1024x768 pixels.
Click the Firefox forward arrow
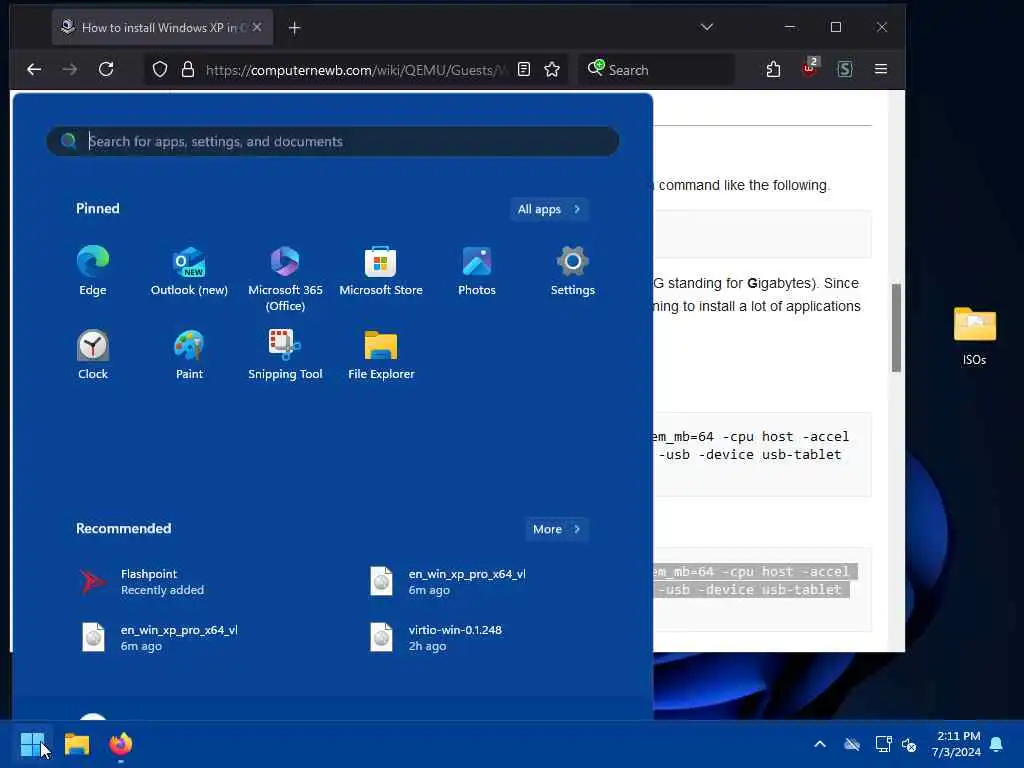click(x=70, y=69)
